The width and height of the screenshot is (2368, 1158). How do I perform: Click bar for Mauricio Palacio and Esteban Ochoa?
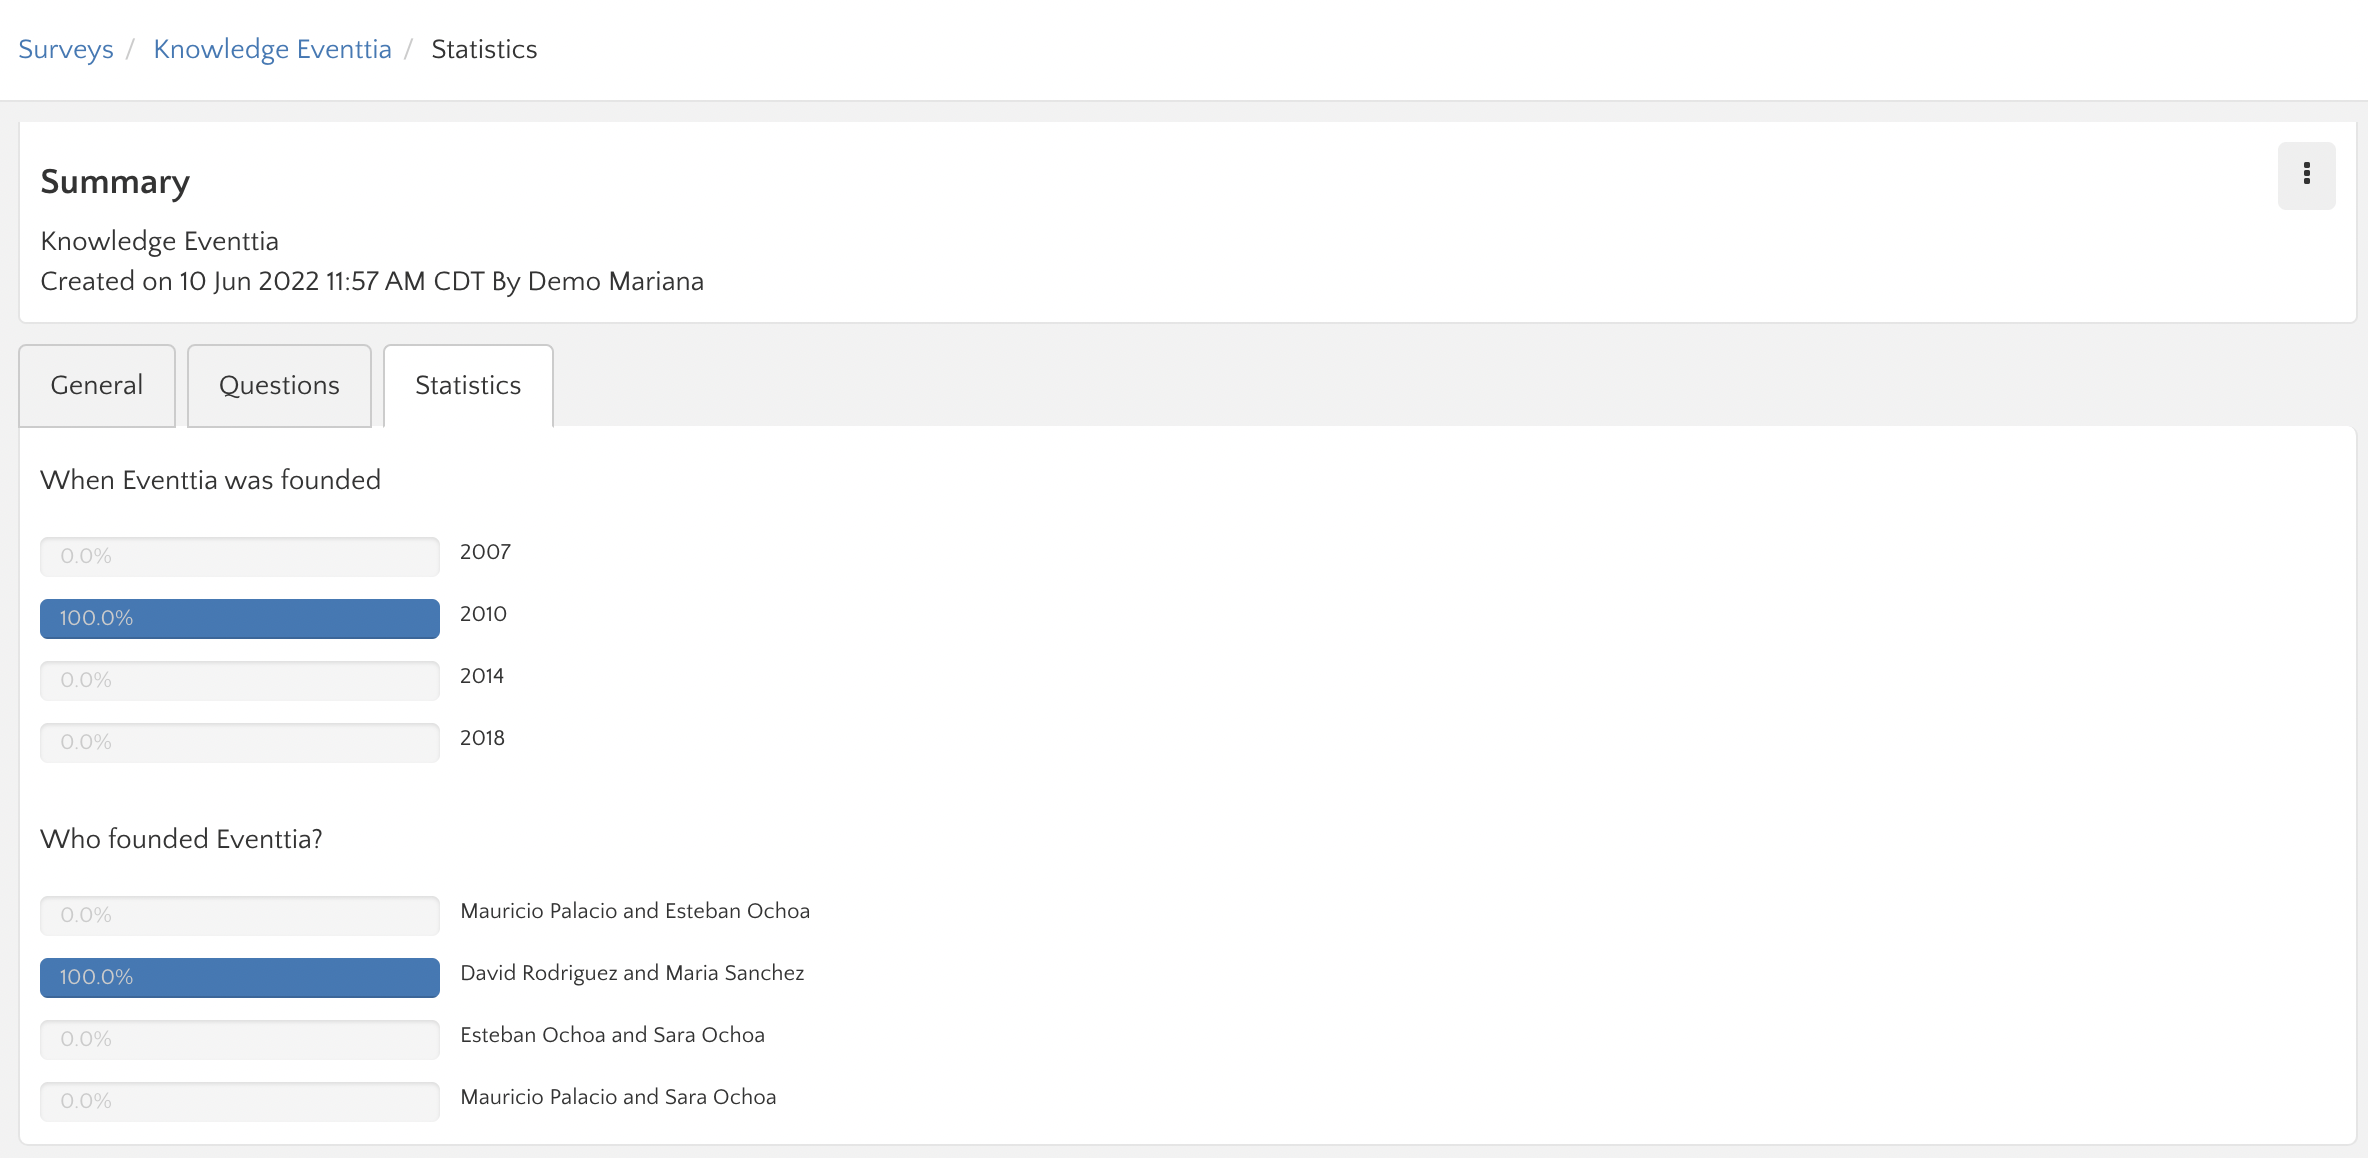[x=240, y=915]
